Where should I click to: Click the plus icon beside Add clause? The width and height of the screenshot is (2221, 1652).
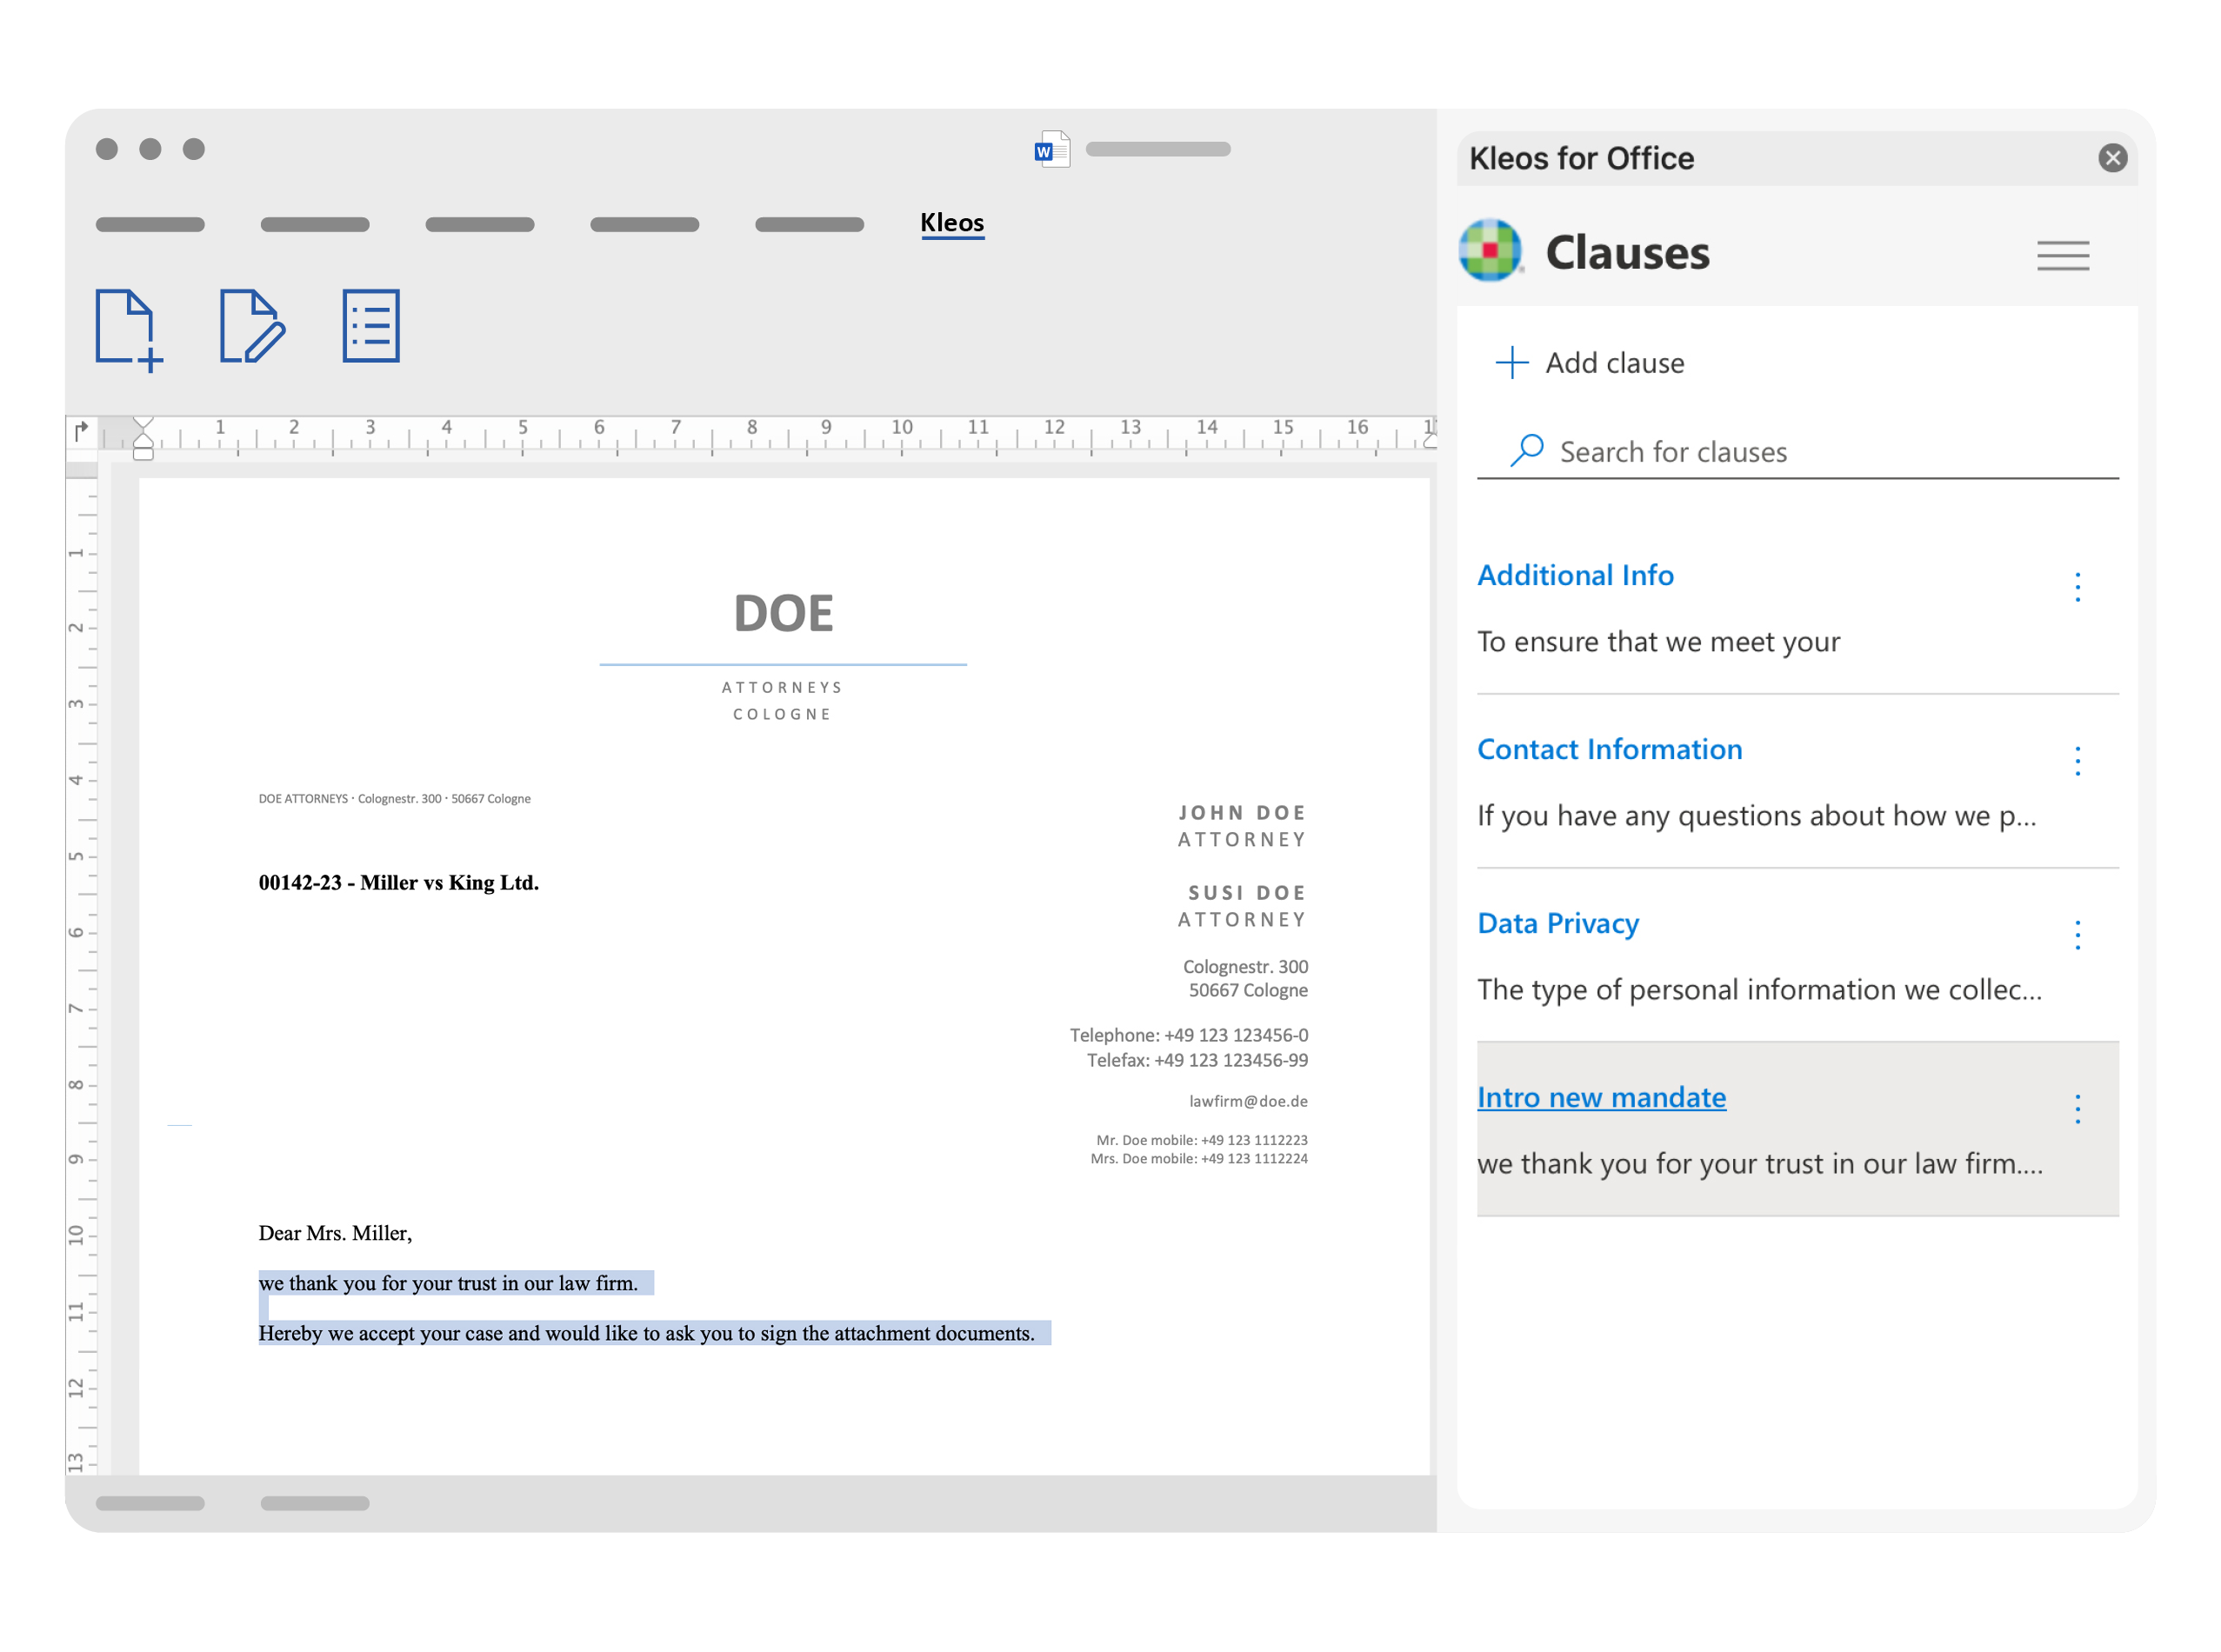click(1512, 363)
